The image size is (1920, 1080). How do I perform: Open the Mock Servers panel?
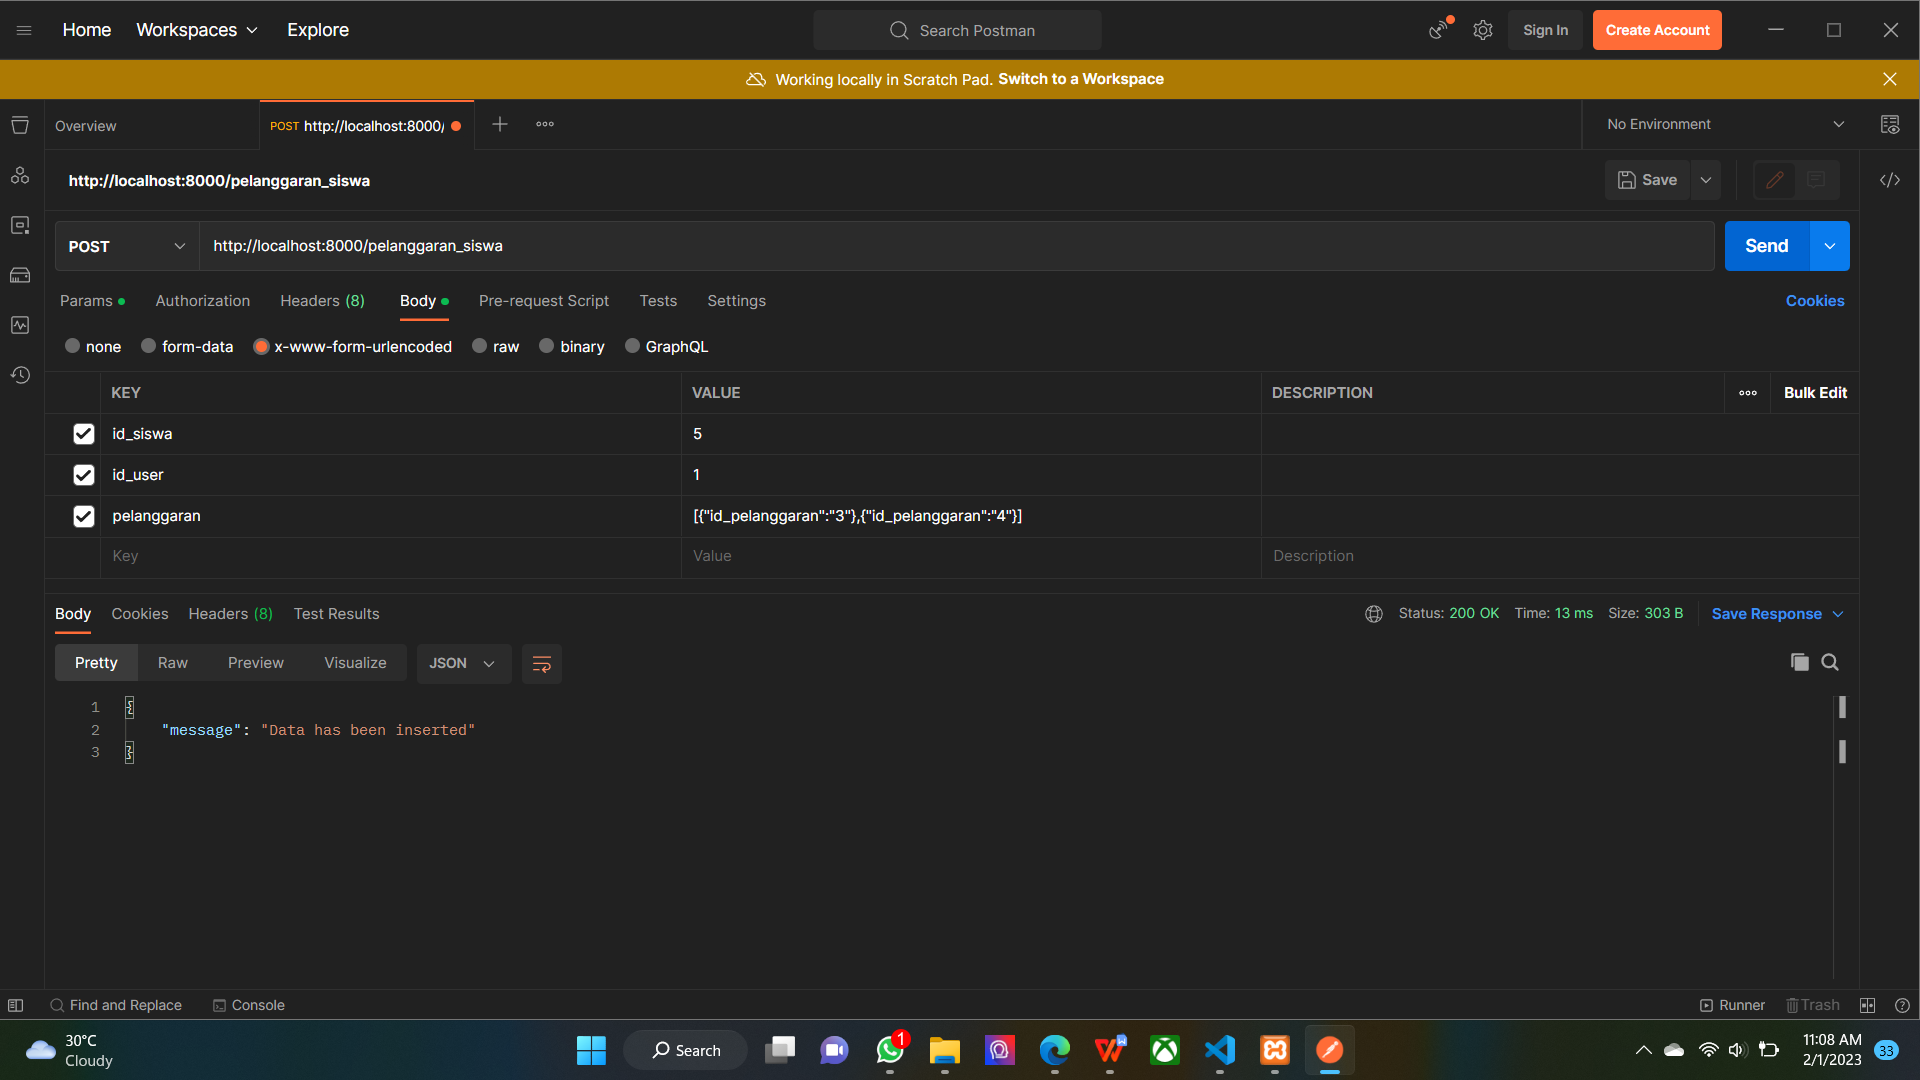tap(20, 275)
